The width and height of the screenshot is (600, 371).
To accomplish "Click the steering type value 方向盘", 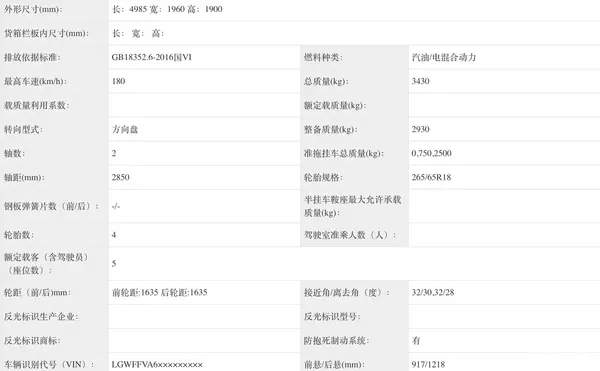I will click(x=125, y=129).
